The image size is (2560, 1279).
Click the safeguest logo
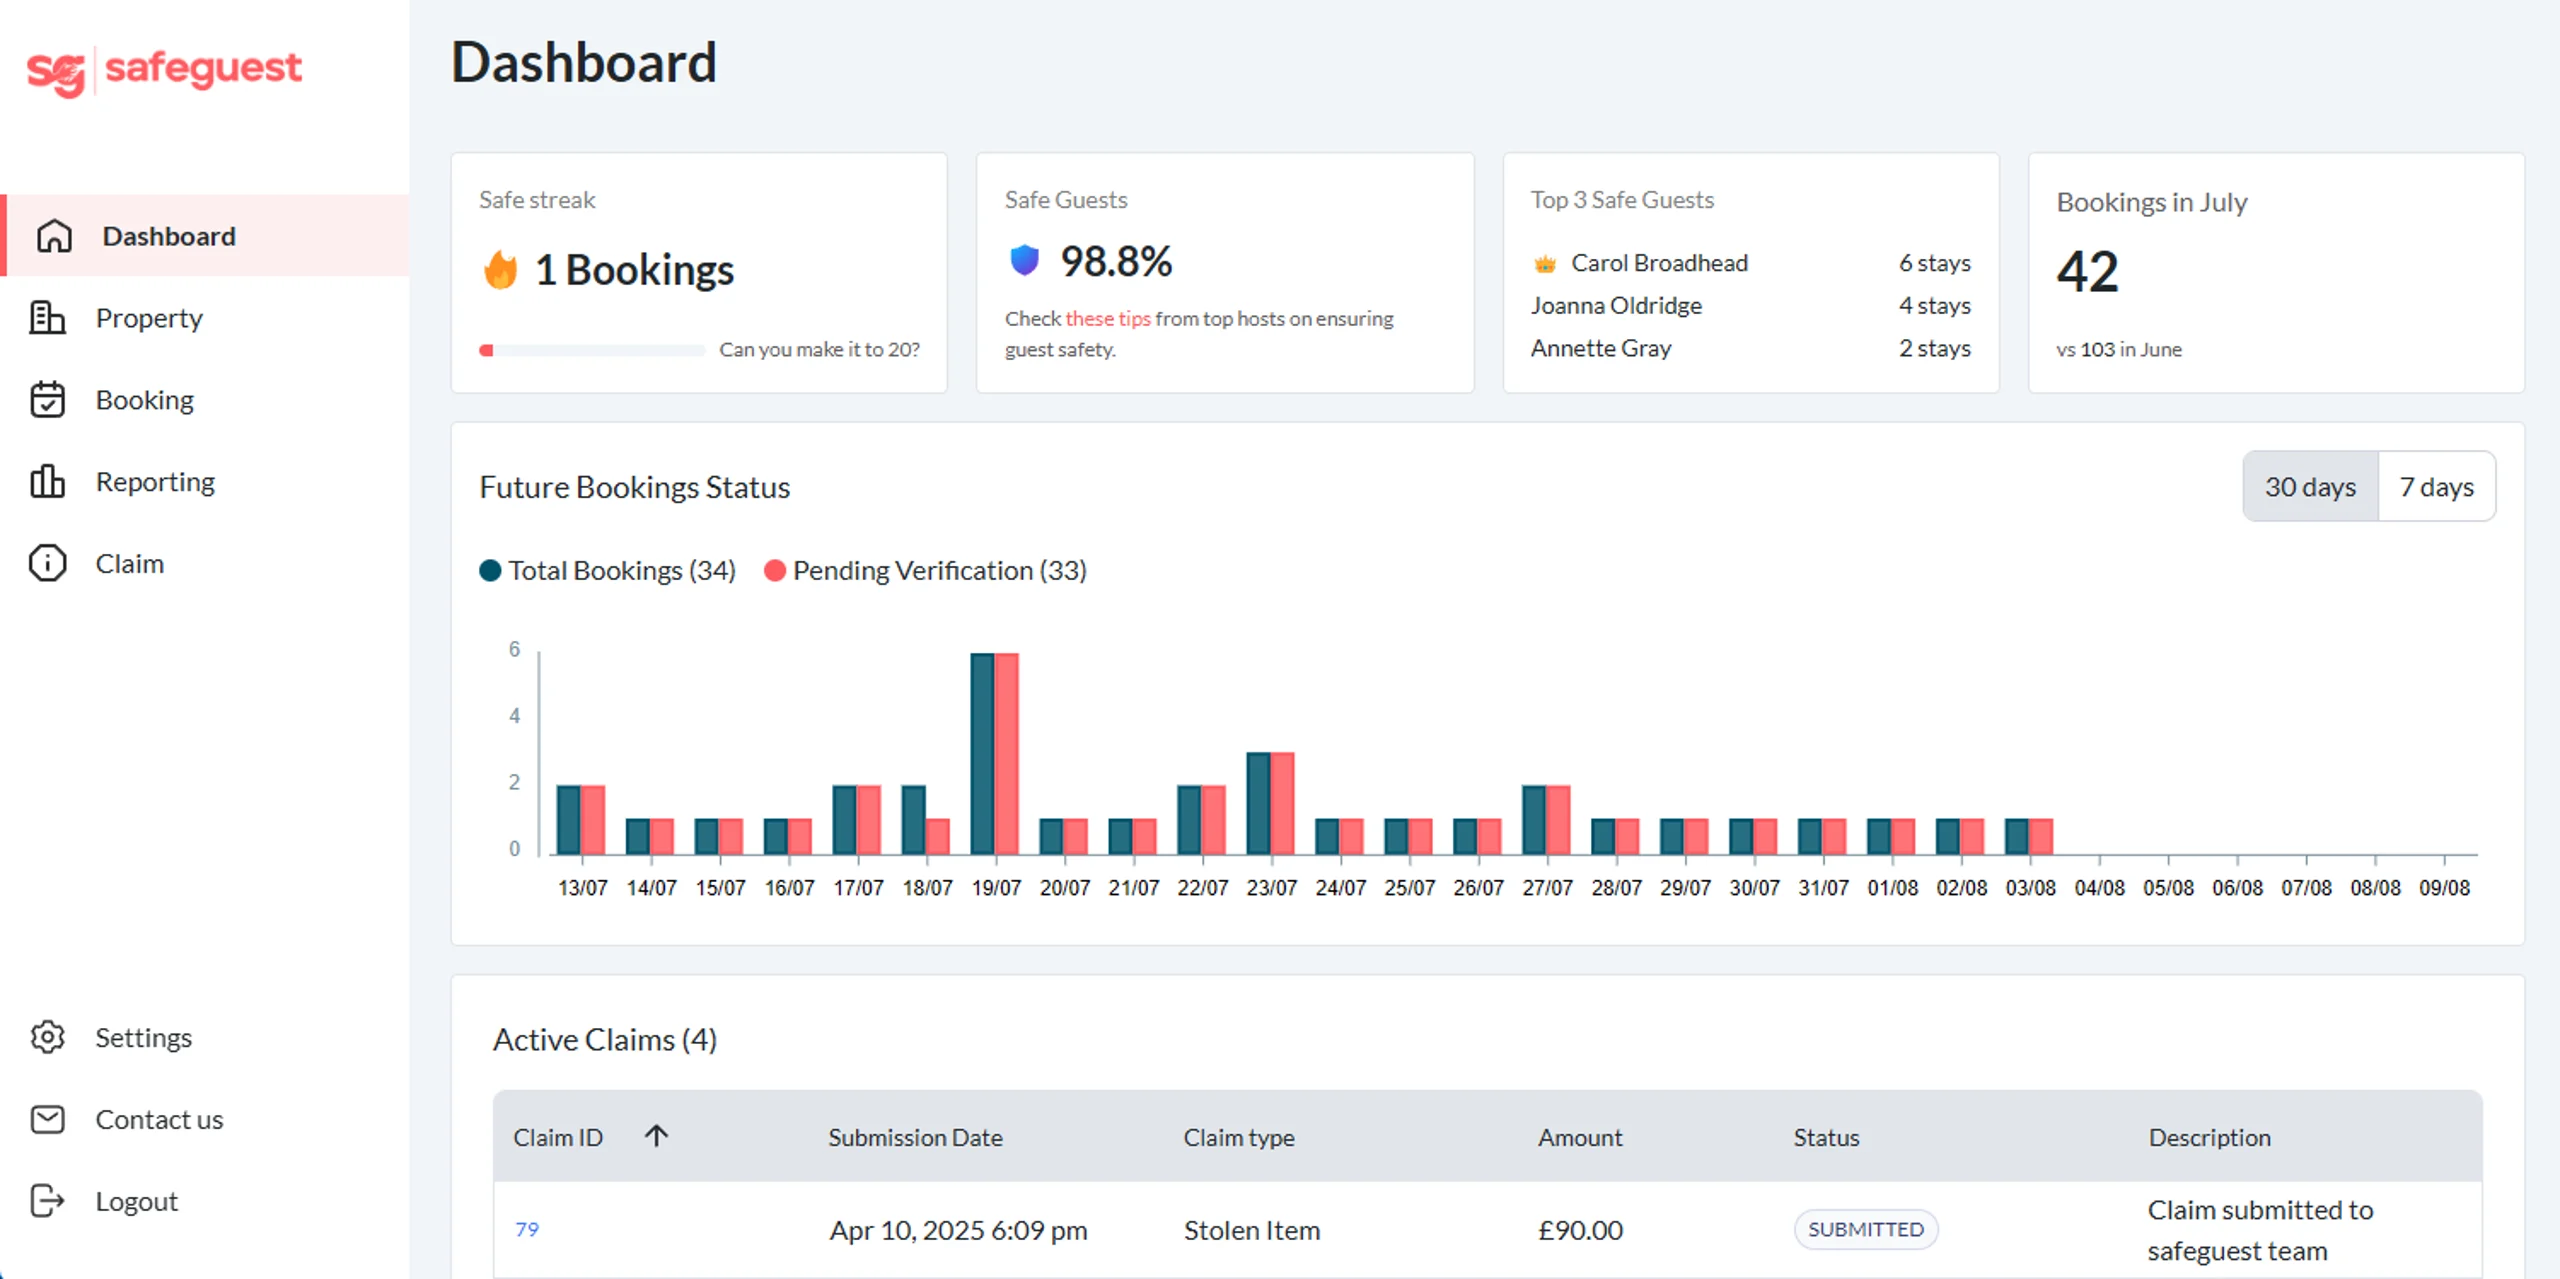pyautogui.click(x=164, y=70)
